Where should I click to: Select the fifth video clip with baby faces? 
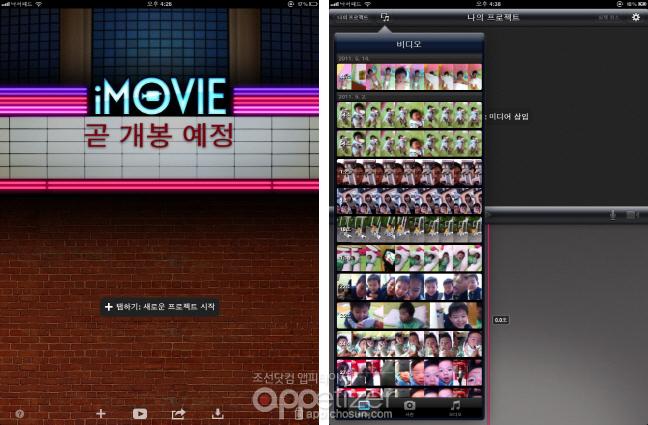(409, 201)
